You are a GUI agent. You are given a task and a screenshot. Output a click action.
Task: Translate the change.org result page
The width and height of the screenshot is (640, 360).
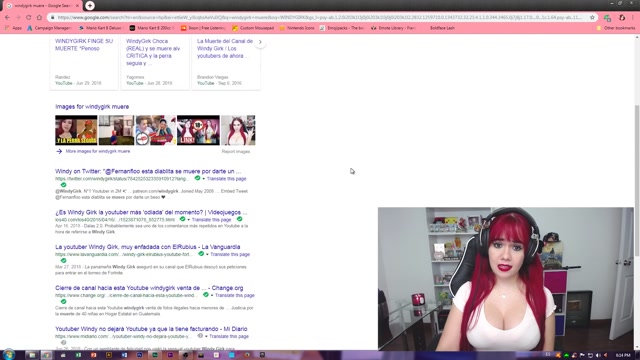click(x=235, y=295)
